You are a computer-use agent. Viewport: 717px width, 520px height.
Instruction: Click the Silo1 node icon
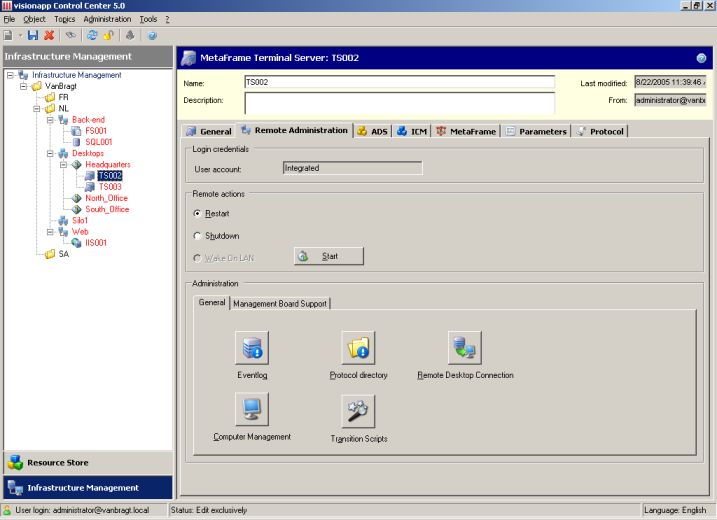click(63, 220)
